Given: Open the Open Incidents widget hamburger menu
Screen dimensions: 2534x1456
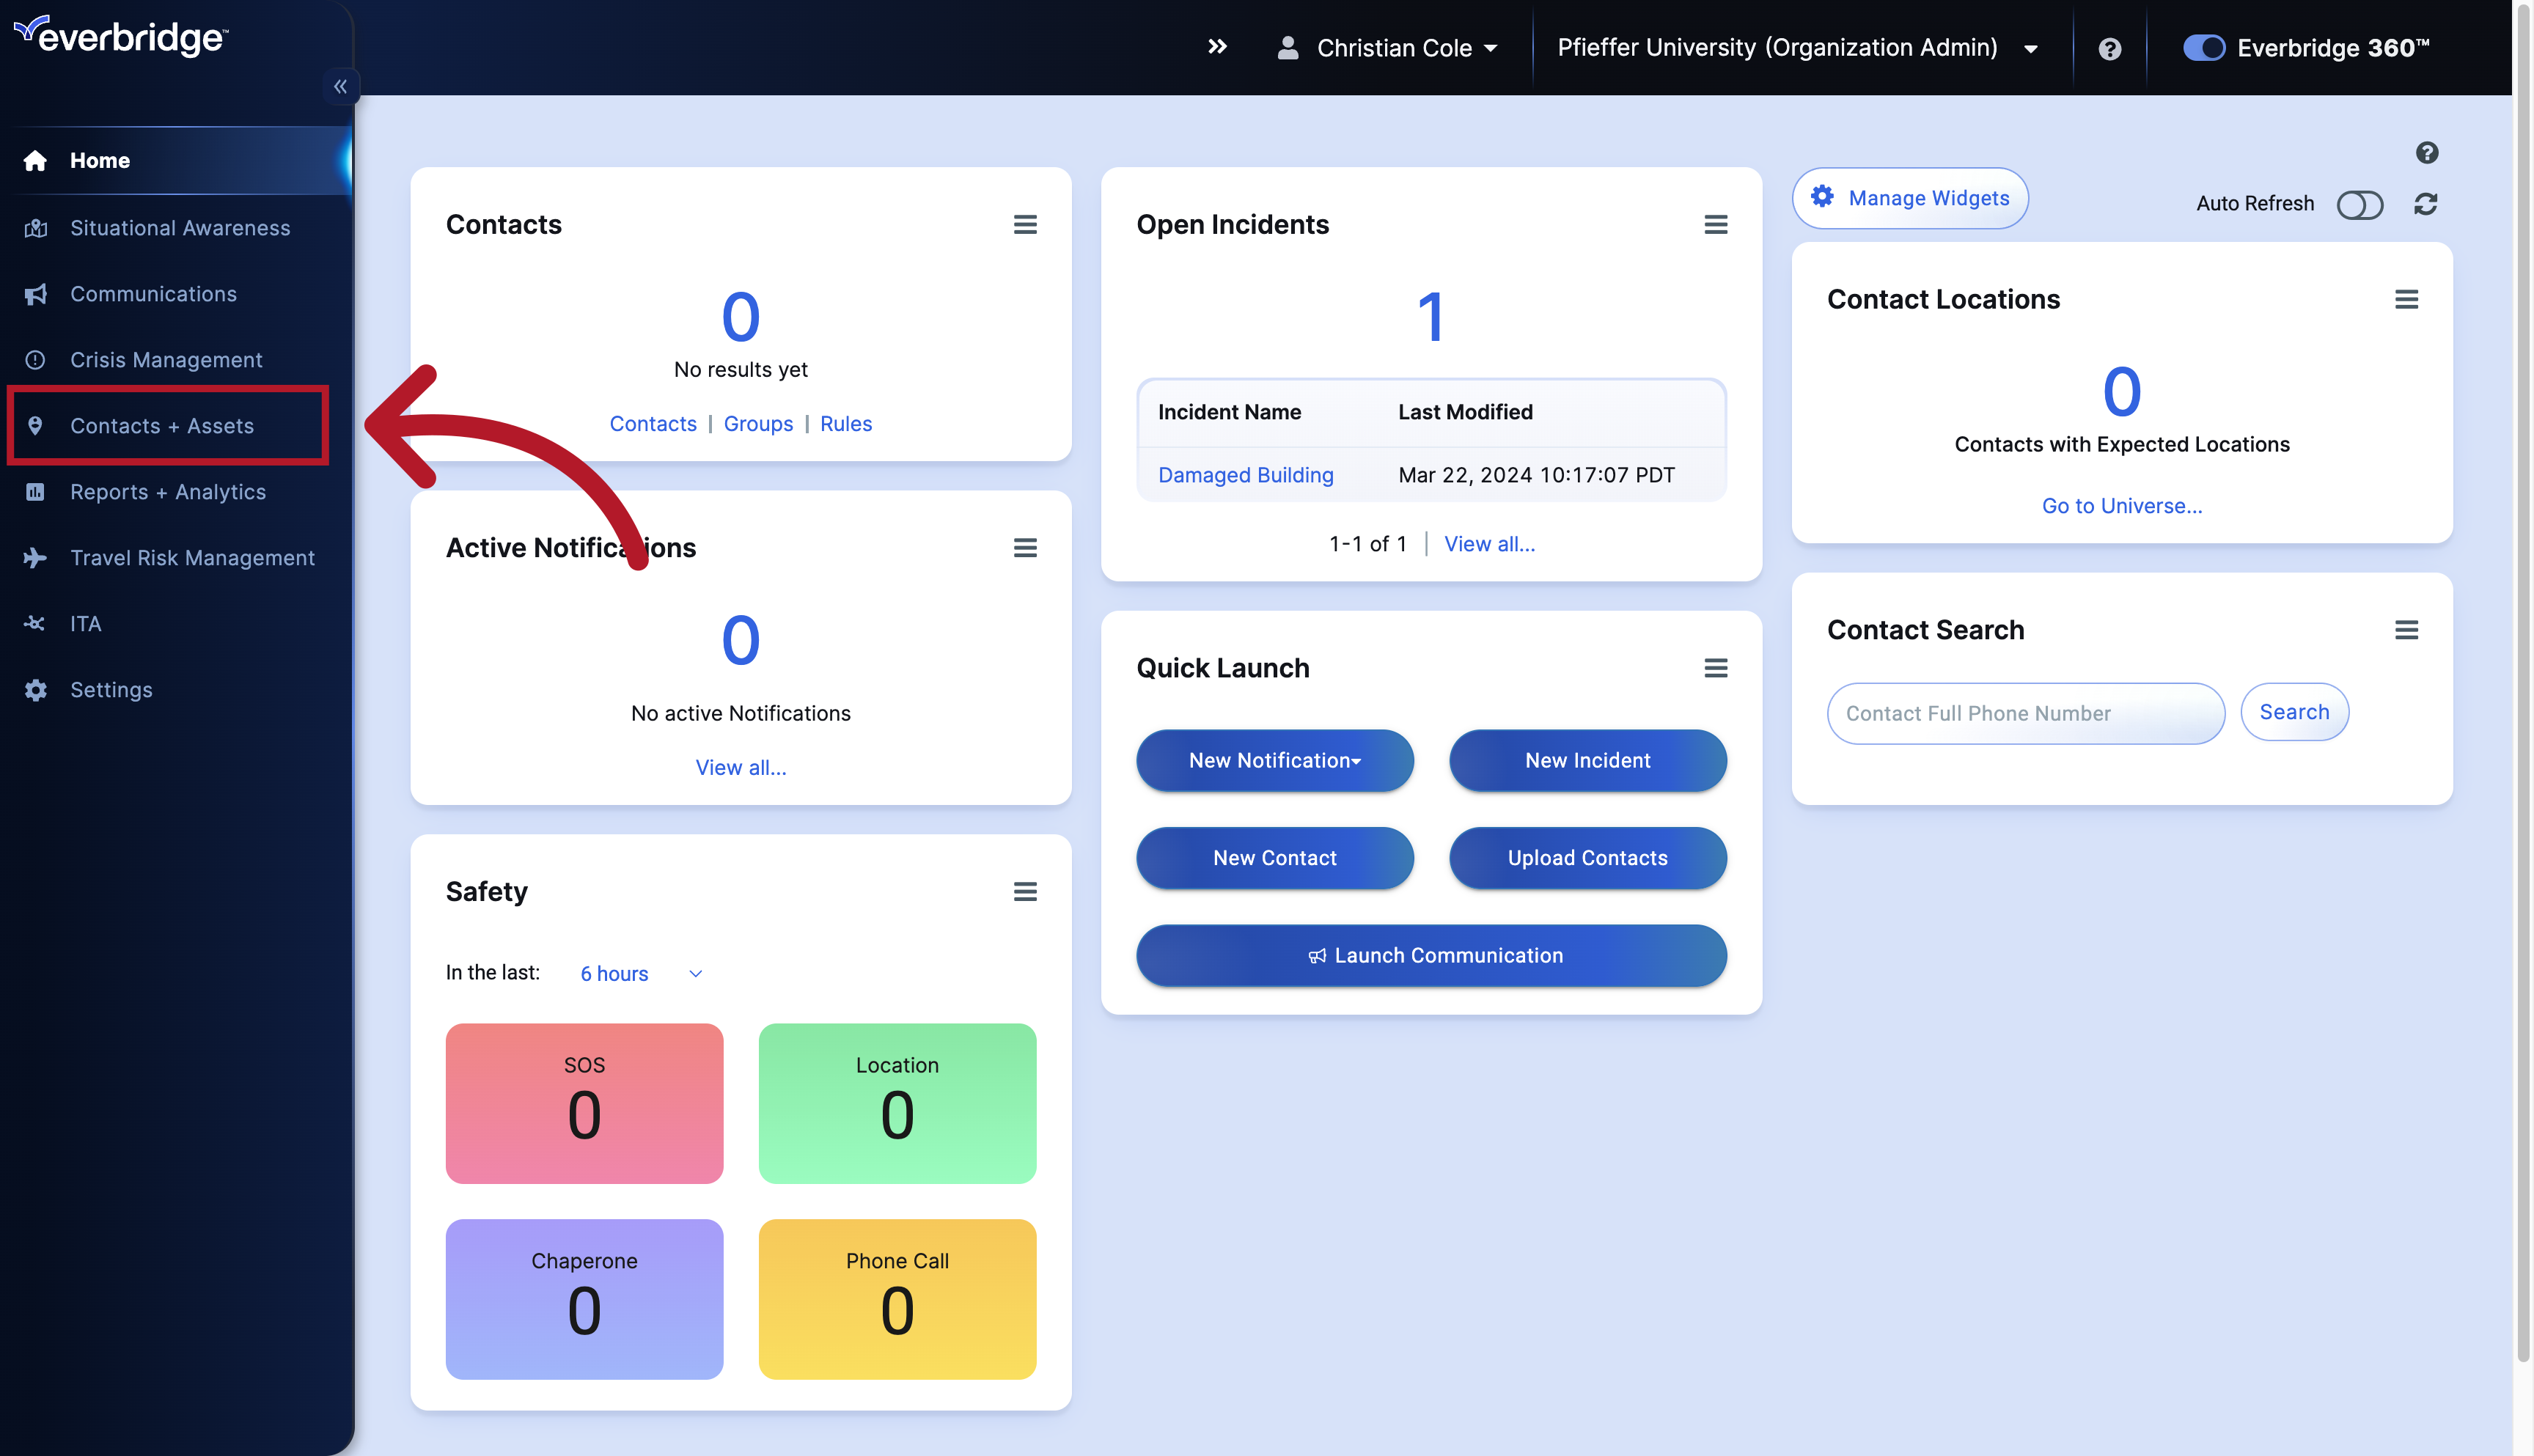Looking at the screenshot, I should [1716, 224].
